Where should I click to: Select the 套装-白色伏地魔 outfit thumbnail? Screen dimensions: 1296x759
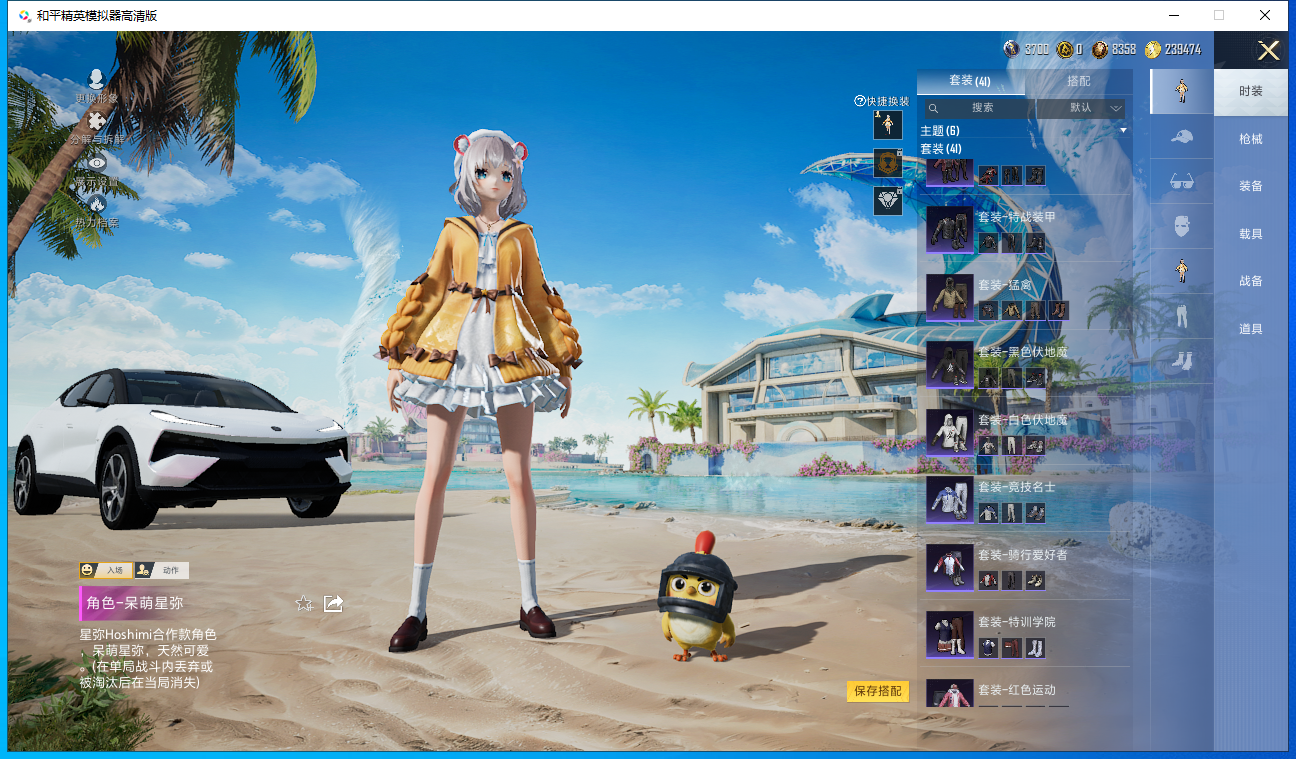click(x=950, y=432)
